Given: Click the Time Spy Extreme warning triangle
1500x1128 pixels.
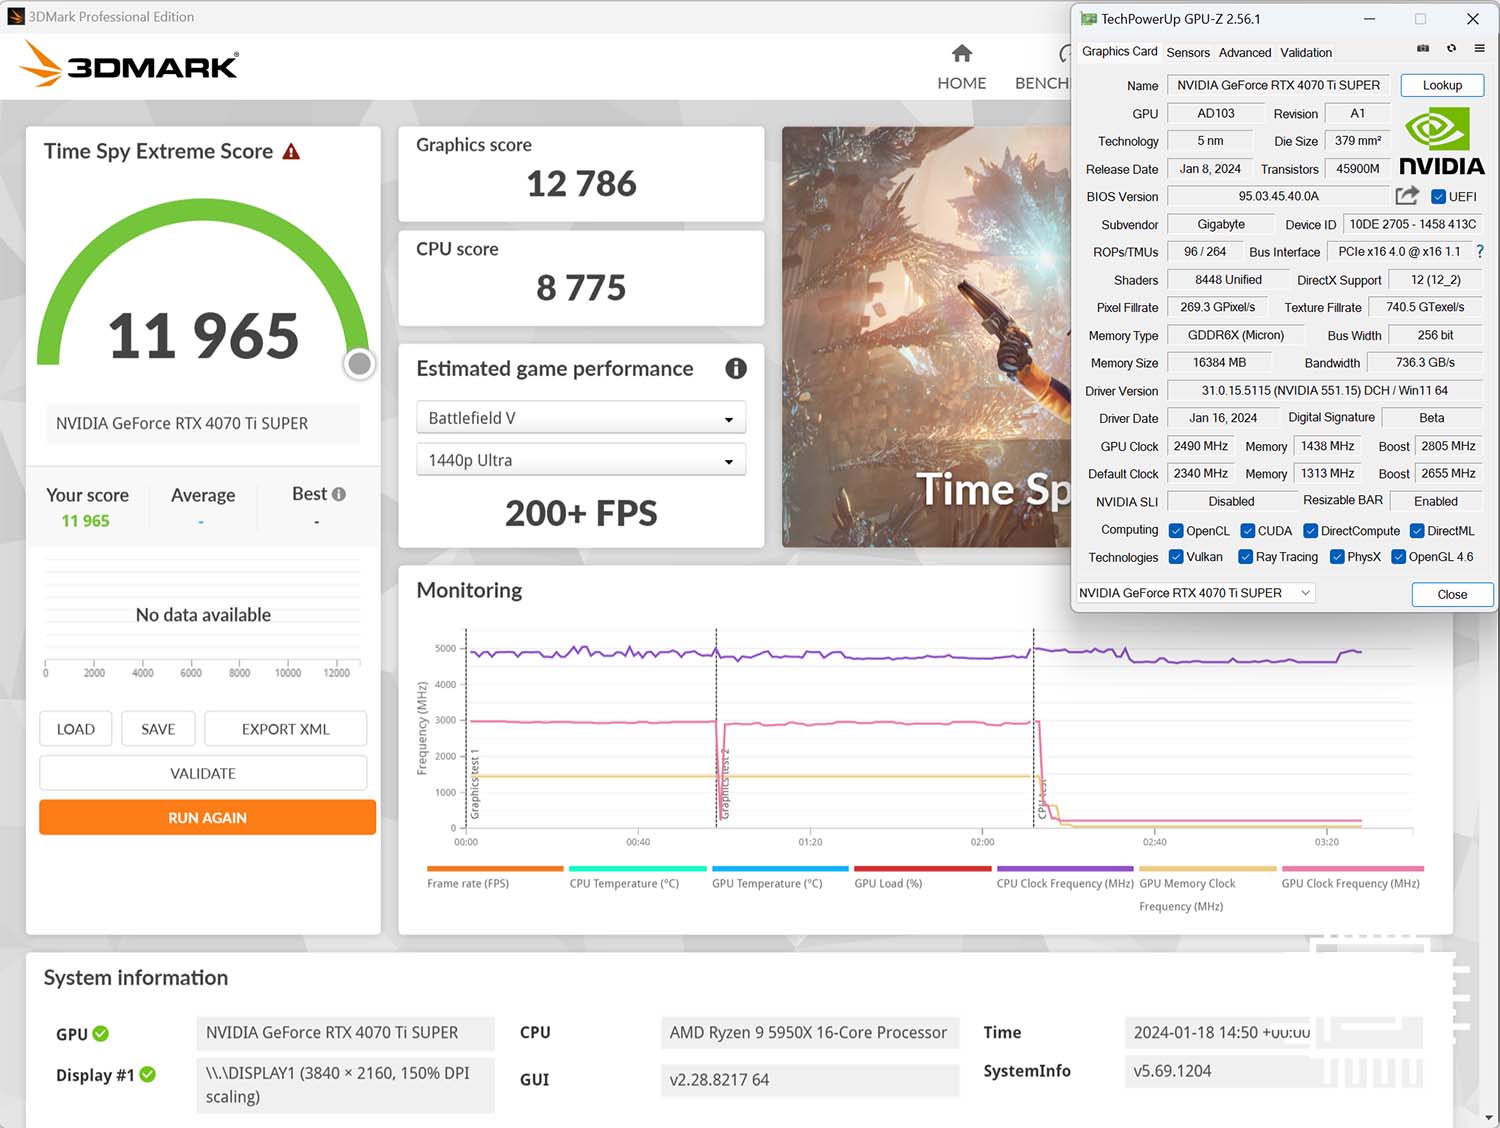Looking at the screenshot, I should tap(291, 151).
